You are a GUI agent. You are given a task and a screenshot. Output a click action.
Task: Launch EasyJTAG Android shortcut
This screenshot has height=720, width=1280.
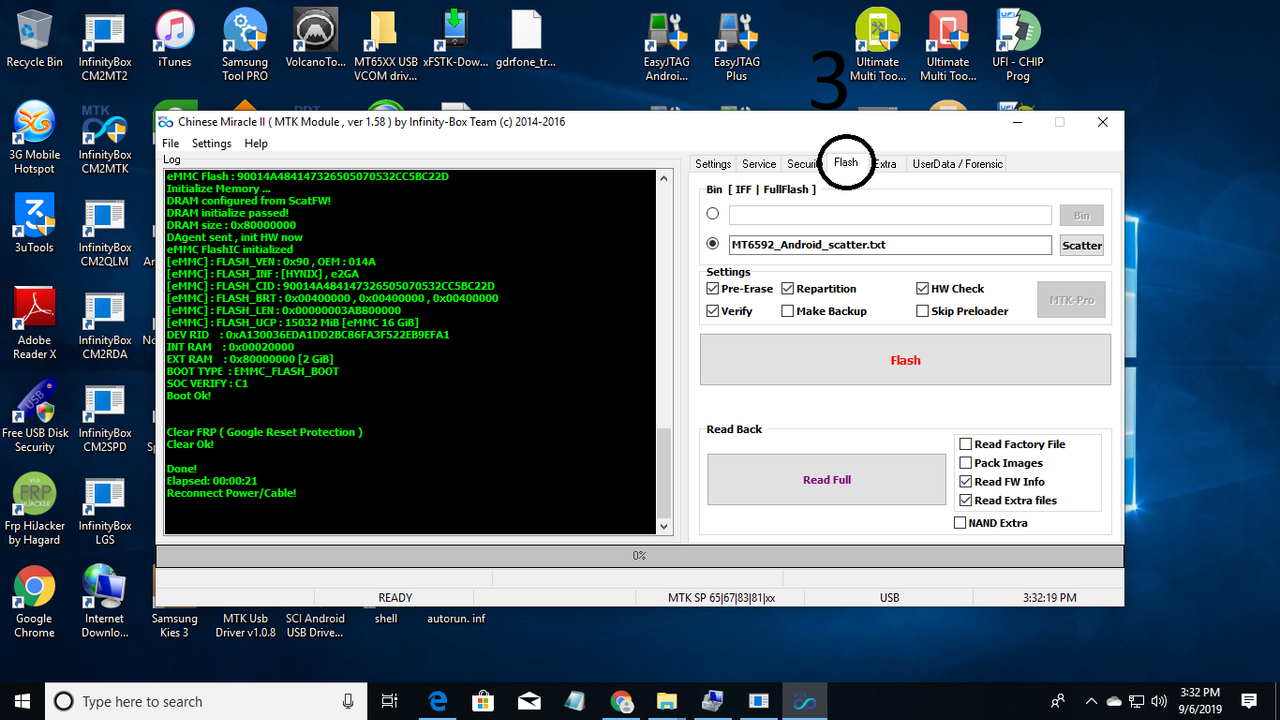pyautogui.click(x=666, y=47)
